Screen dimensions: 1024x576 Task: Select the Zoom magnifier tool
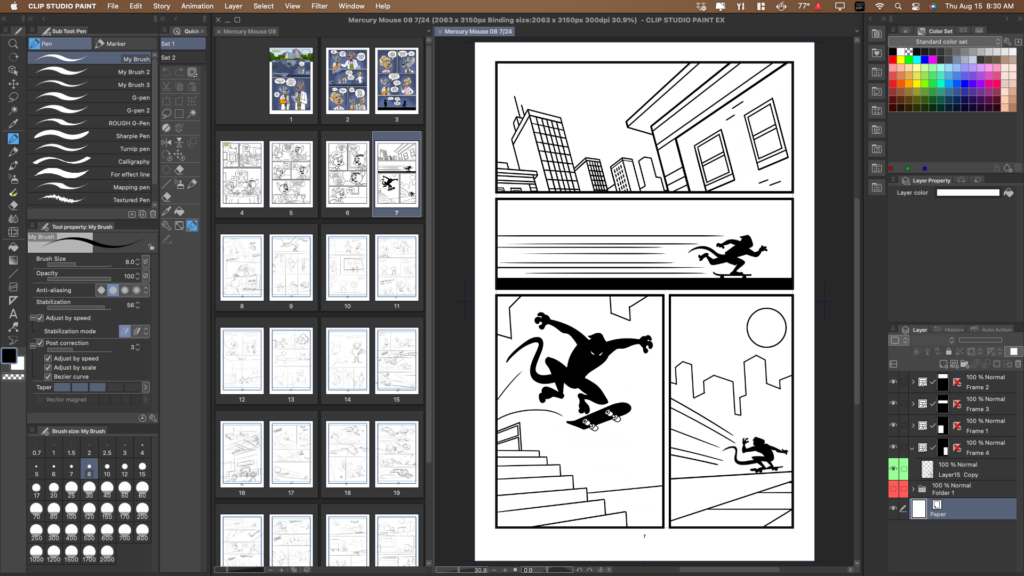click(13, 44)
